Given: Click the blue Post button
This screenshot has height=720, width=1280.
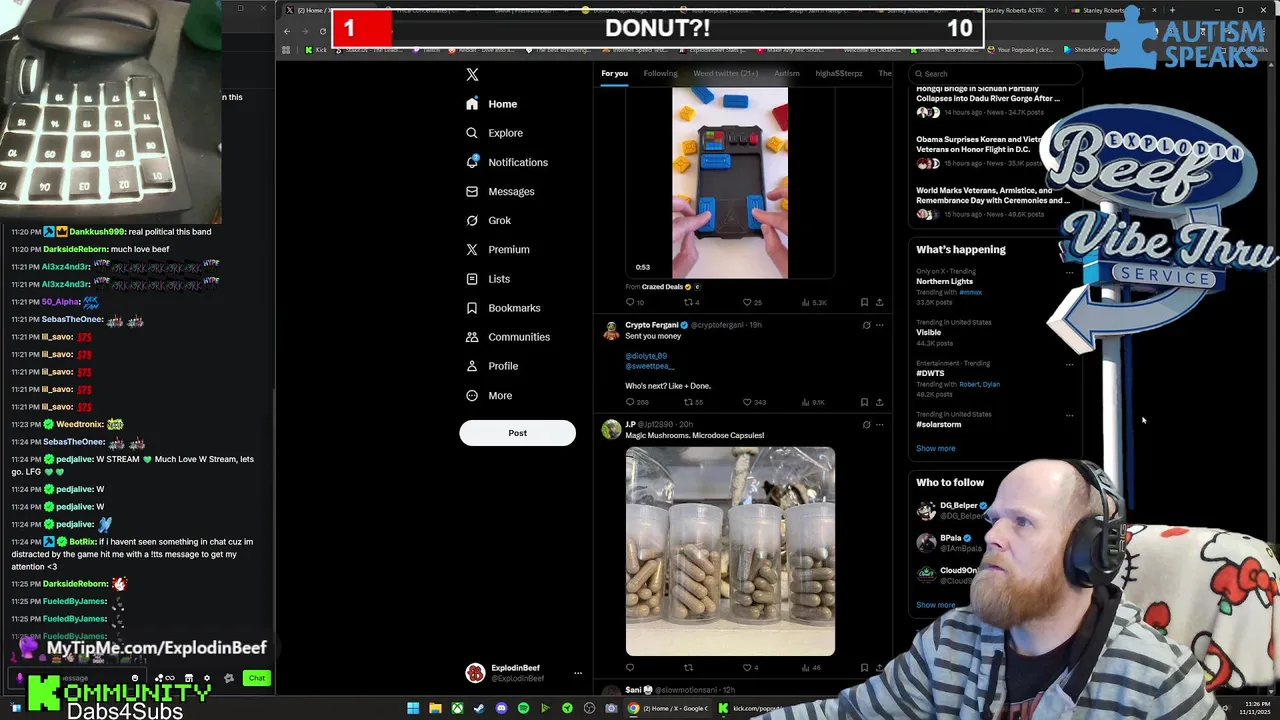Looking at the screenshot, I should pyautogui.click(x=517, y=433).
